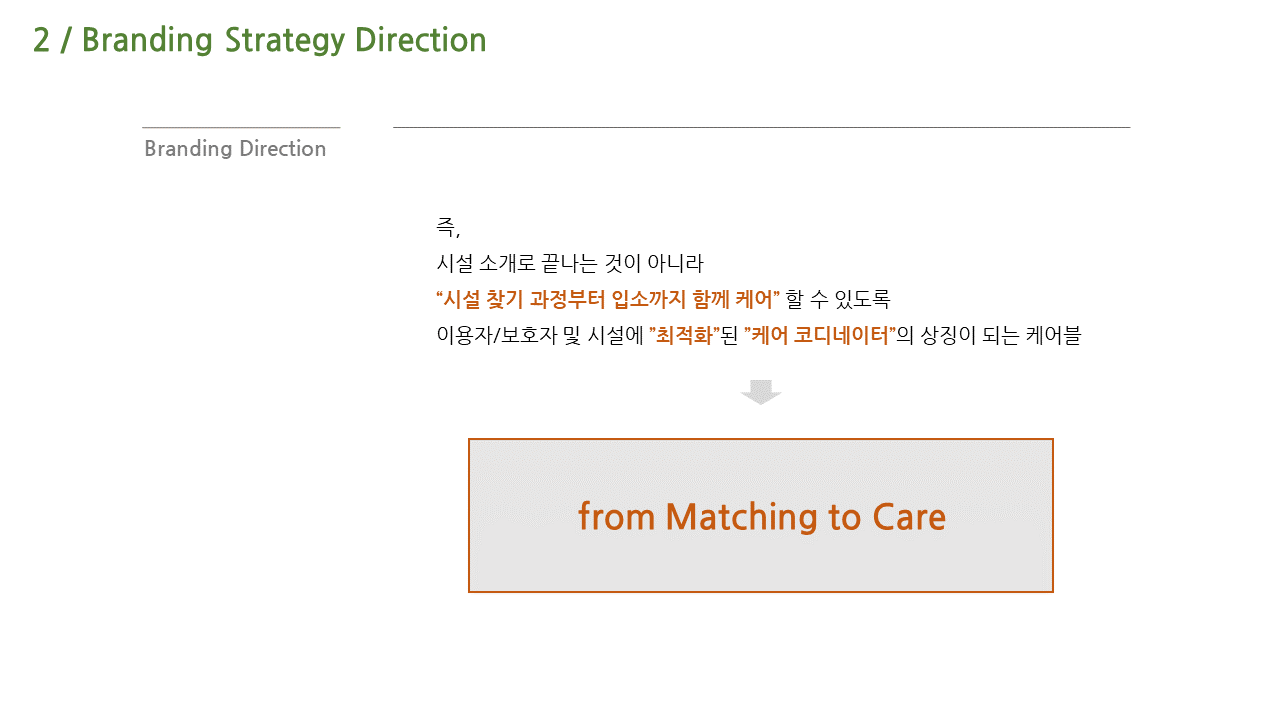Select the "from Matching to Care" text
Image resolution: width=1280 pixels, height=720 pixels.
pyautogui.click(x=761, y=517)
